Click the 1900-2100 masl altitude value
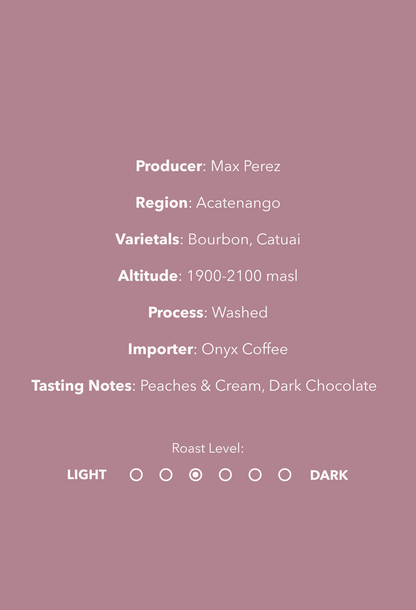Screen dimensions: 416x610 coord(242,276)
